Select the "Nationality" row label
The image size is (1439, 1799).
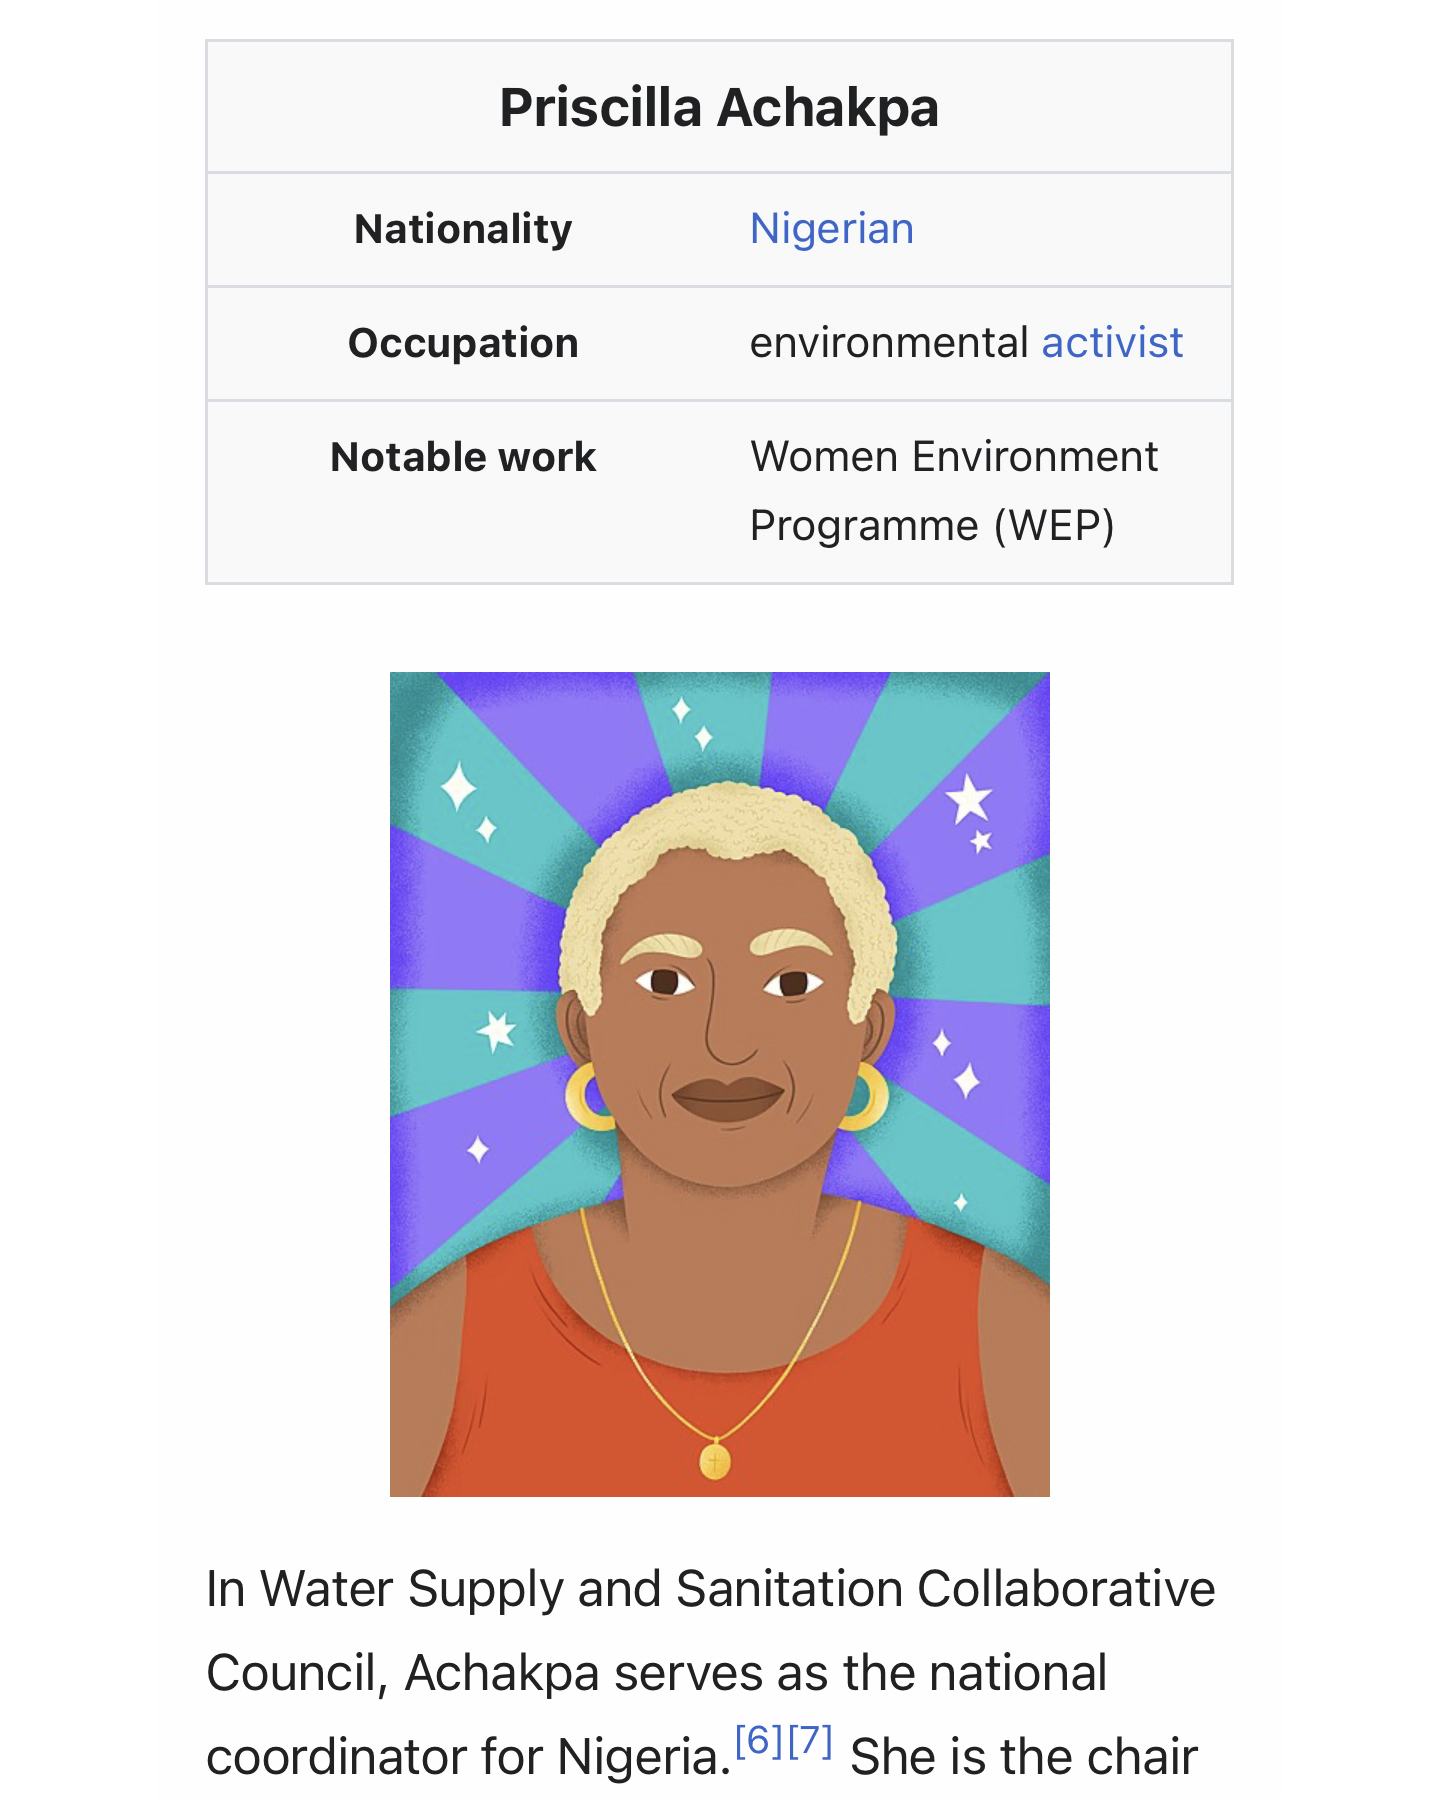[463, 229]
